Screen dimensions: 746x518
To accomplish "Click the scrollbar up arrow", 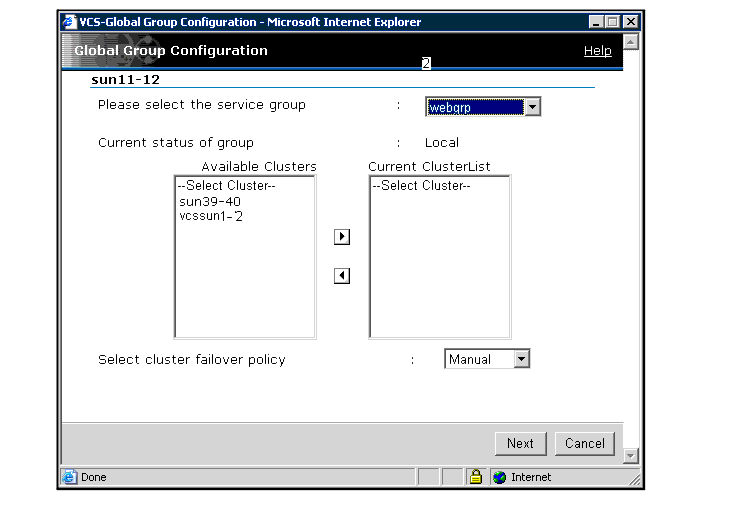I will [x=630, y=41].
